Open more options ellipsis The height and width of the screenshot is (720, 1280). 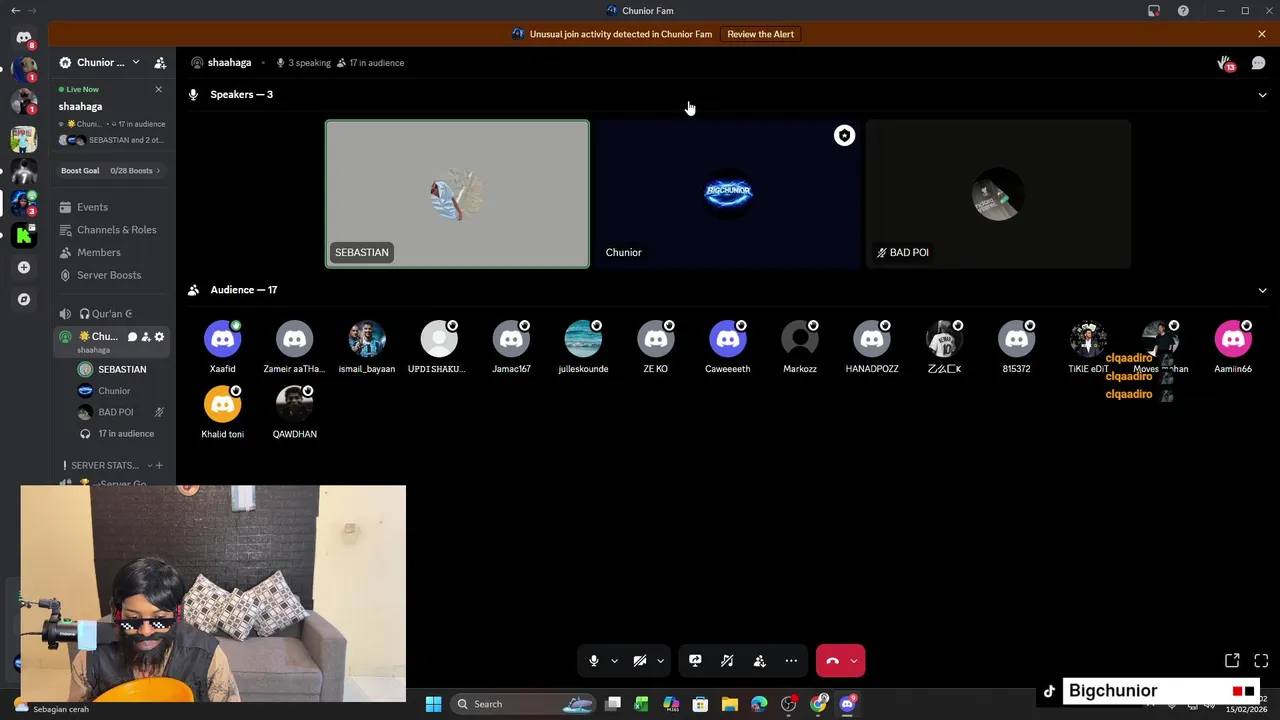pos(791,661)
